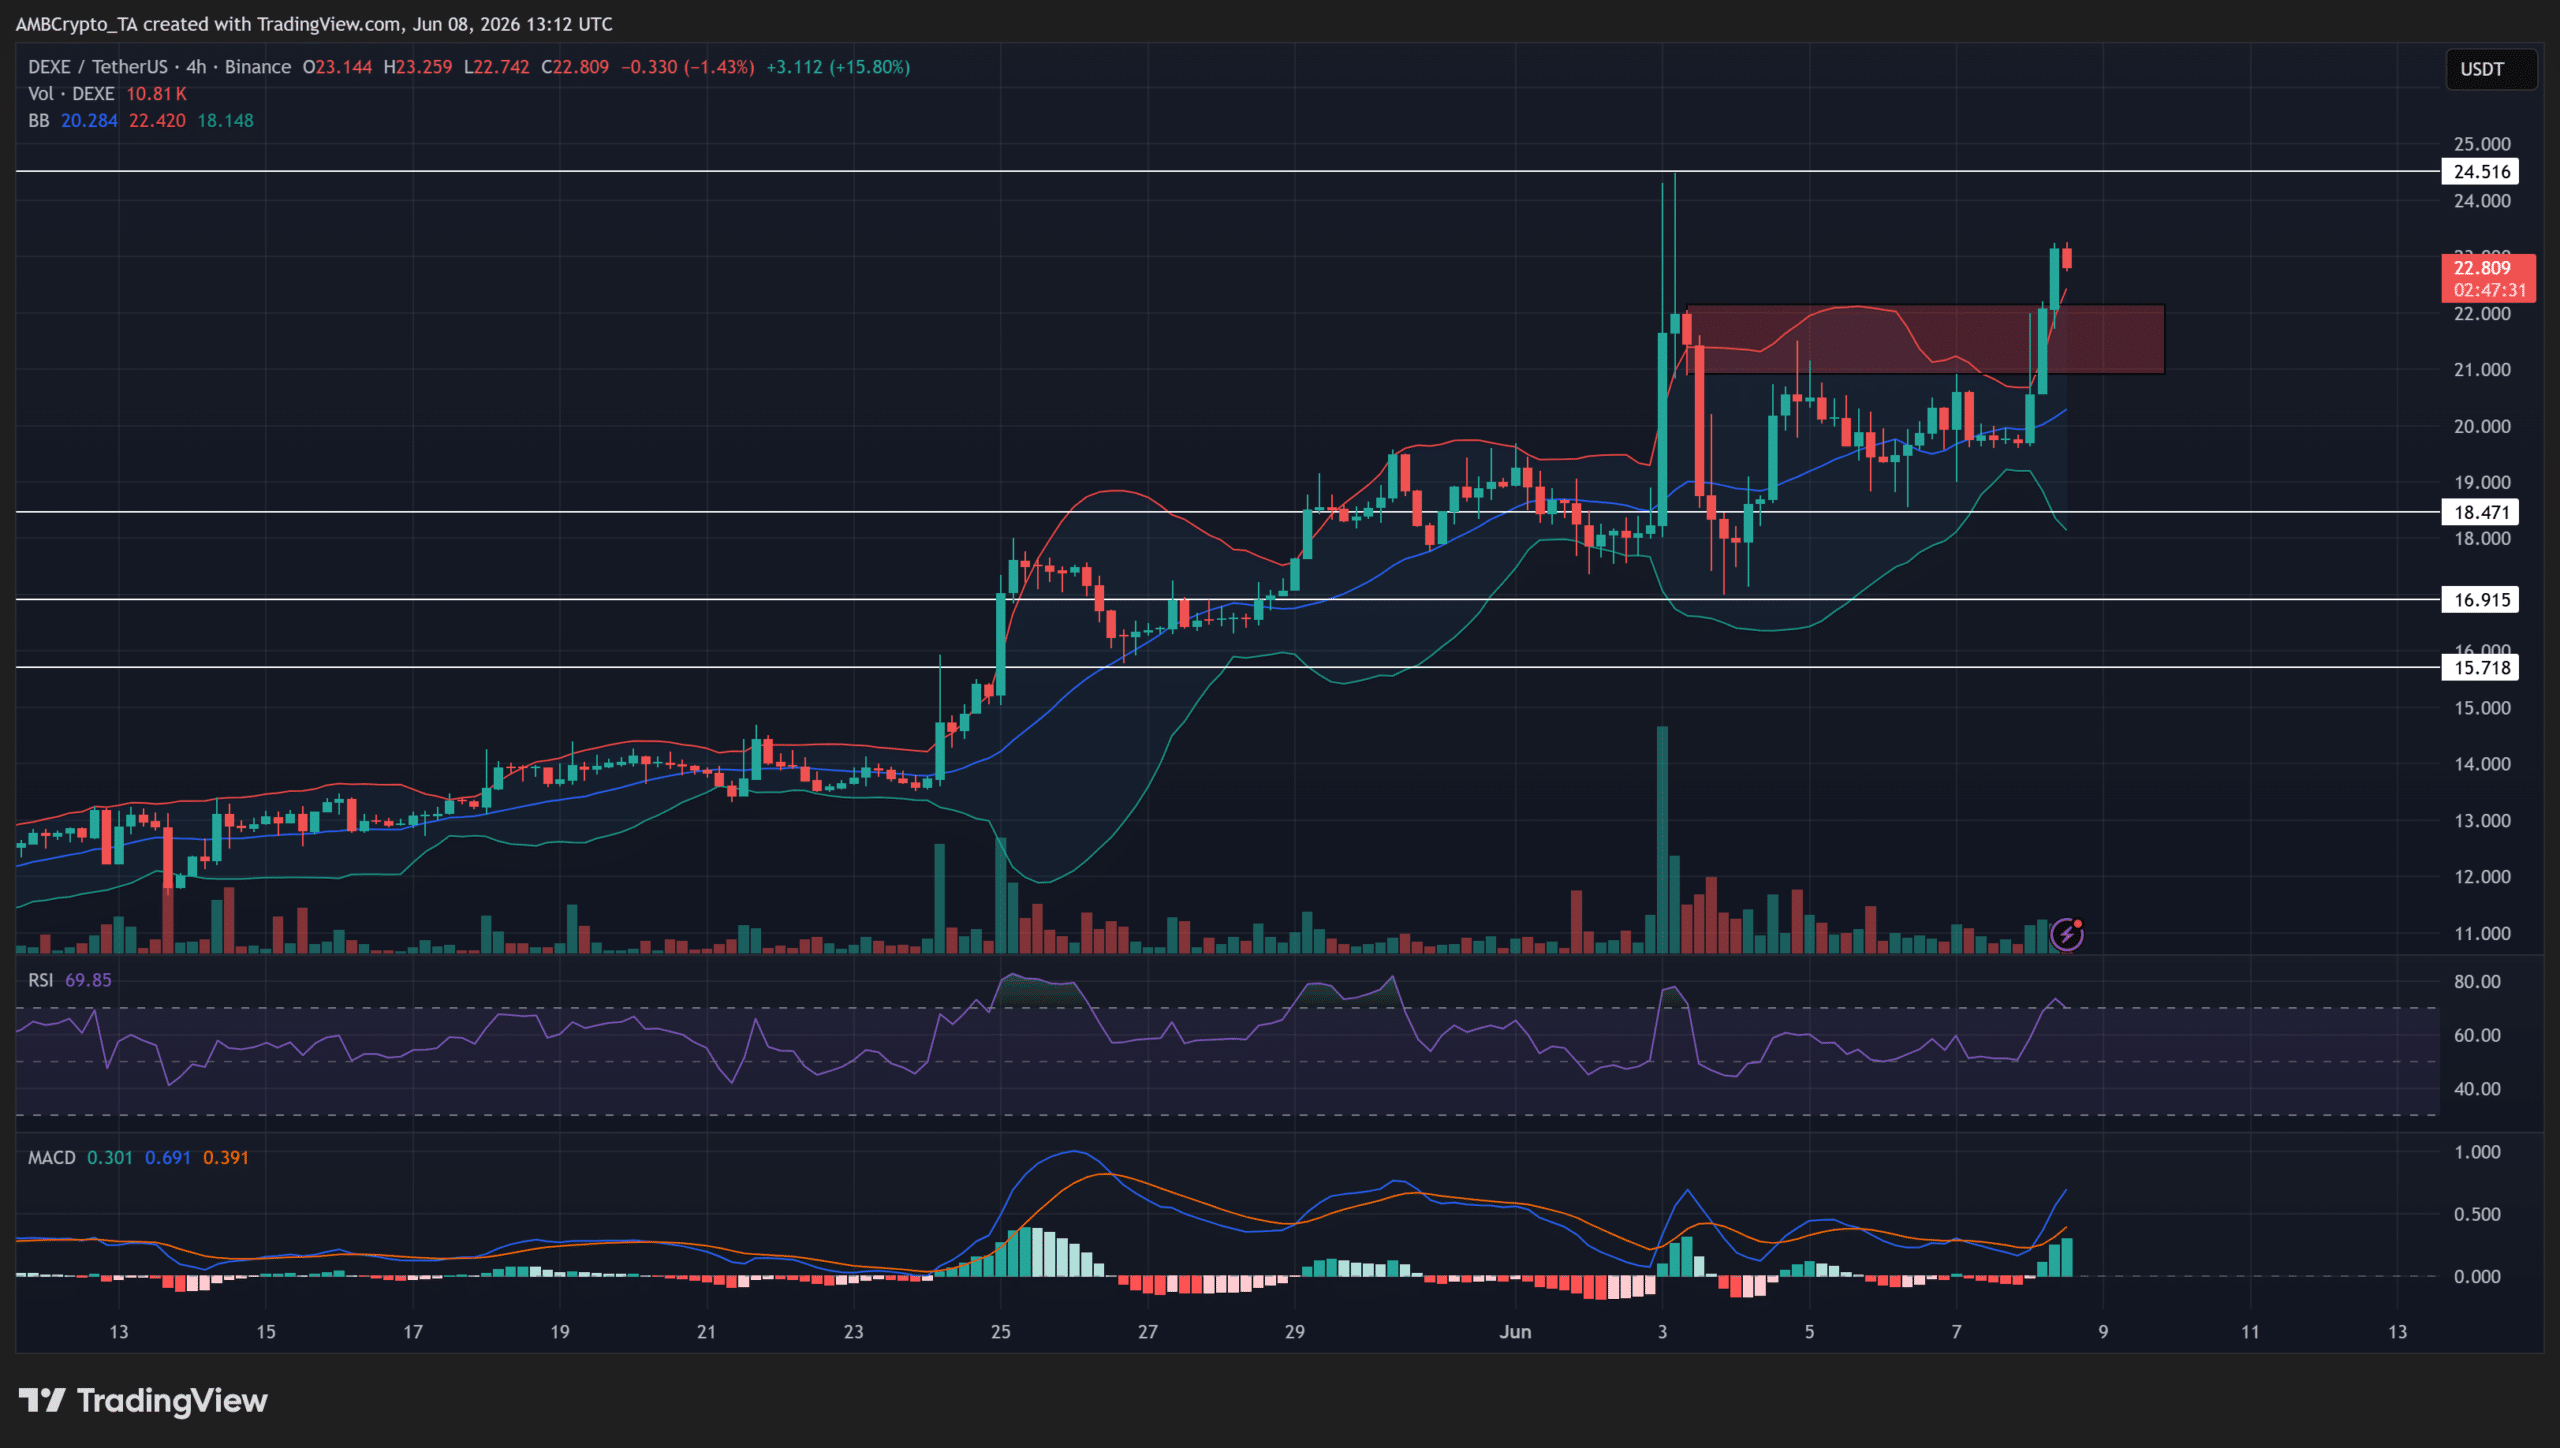2560x1448 pixels.
Task: Click the 4h interval label
Action: (196, 67)
